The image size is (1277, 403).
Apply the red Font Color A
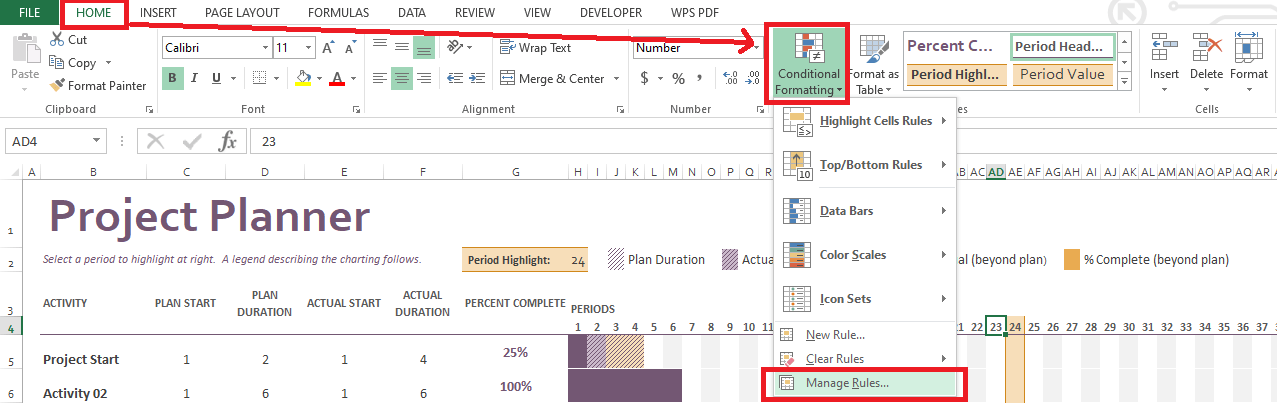coord(337,78)
